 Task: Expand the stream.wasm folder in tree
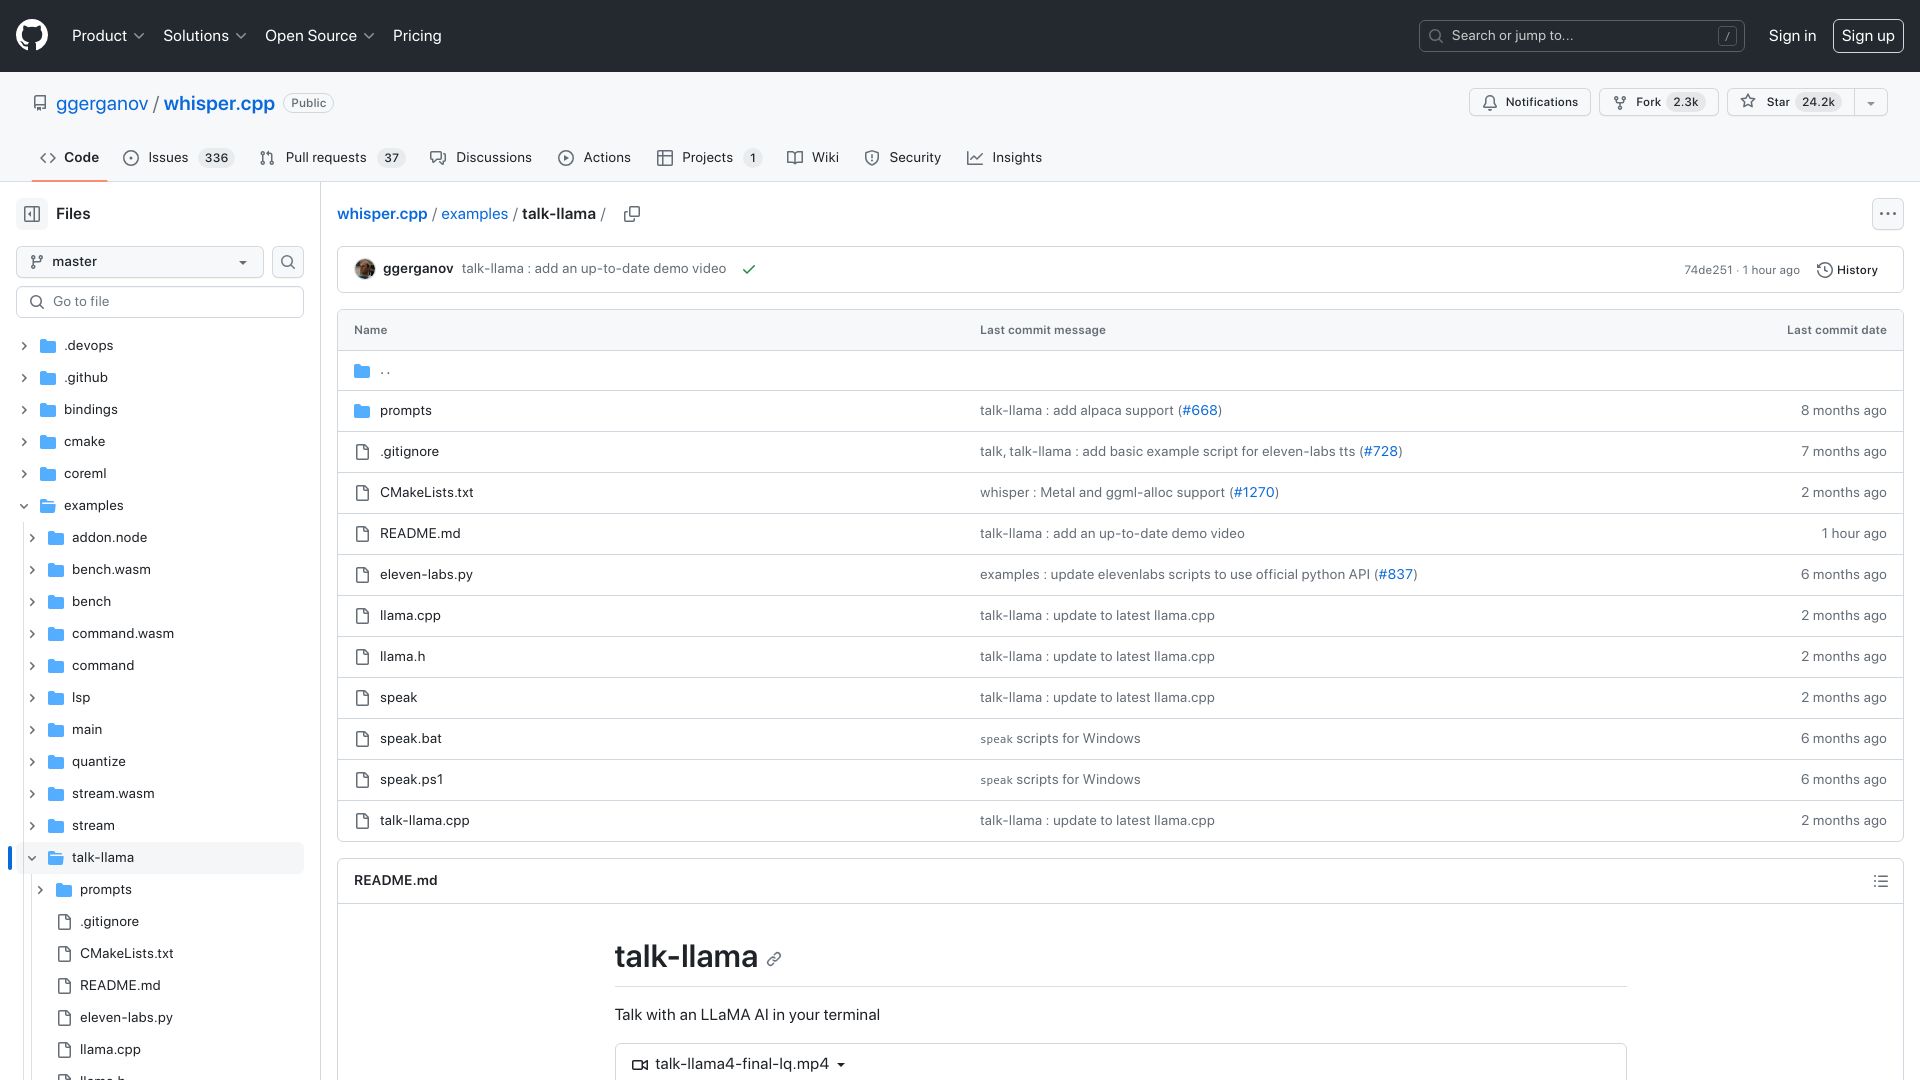(x=32, y=794)
